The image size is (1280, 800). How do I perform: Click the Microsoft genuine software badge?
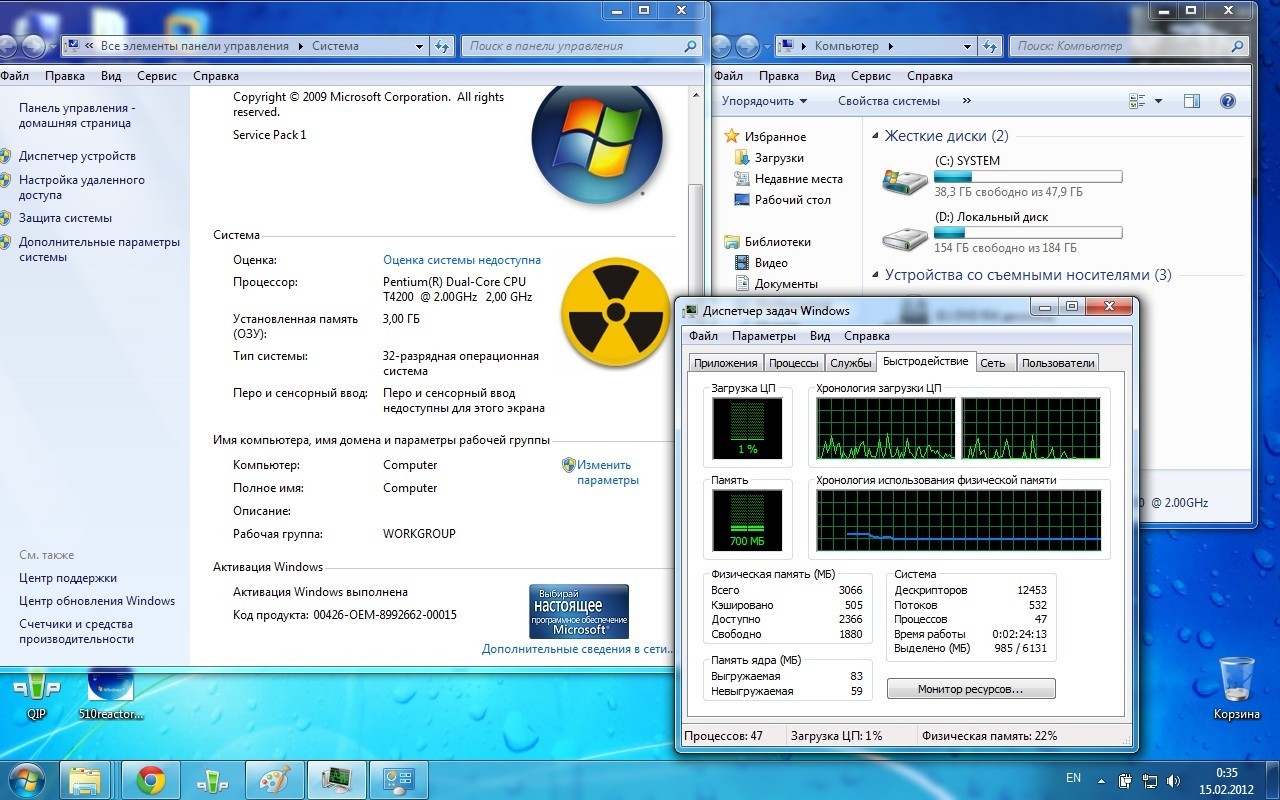579,611
